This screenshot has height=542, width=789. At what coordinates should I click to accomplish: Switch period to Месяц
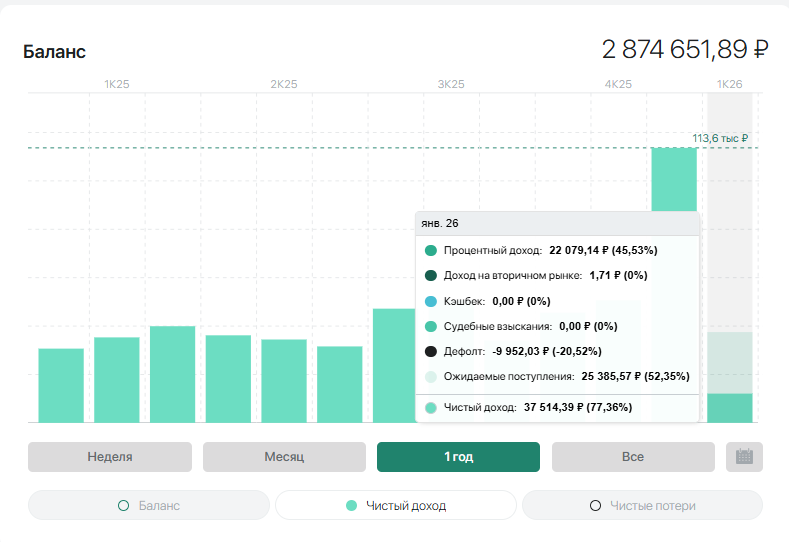tap(284, 456)
